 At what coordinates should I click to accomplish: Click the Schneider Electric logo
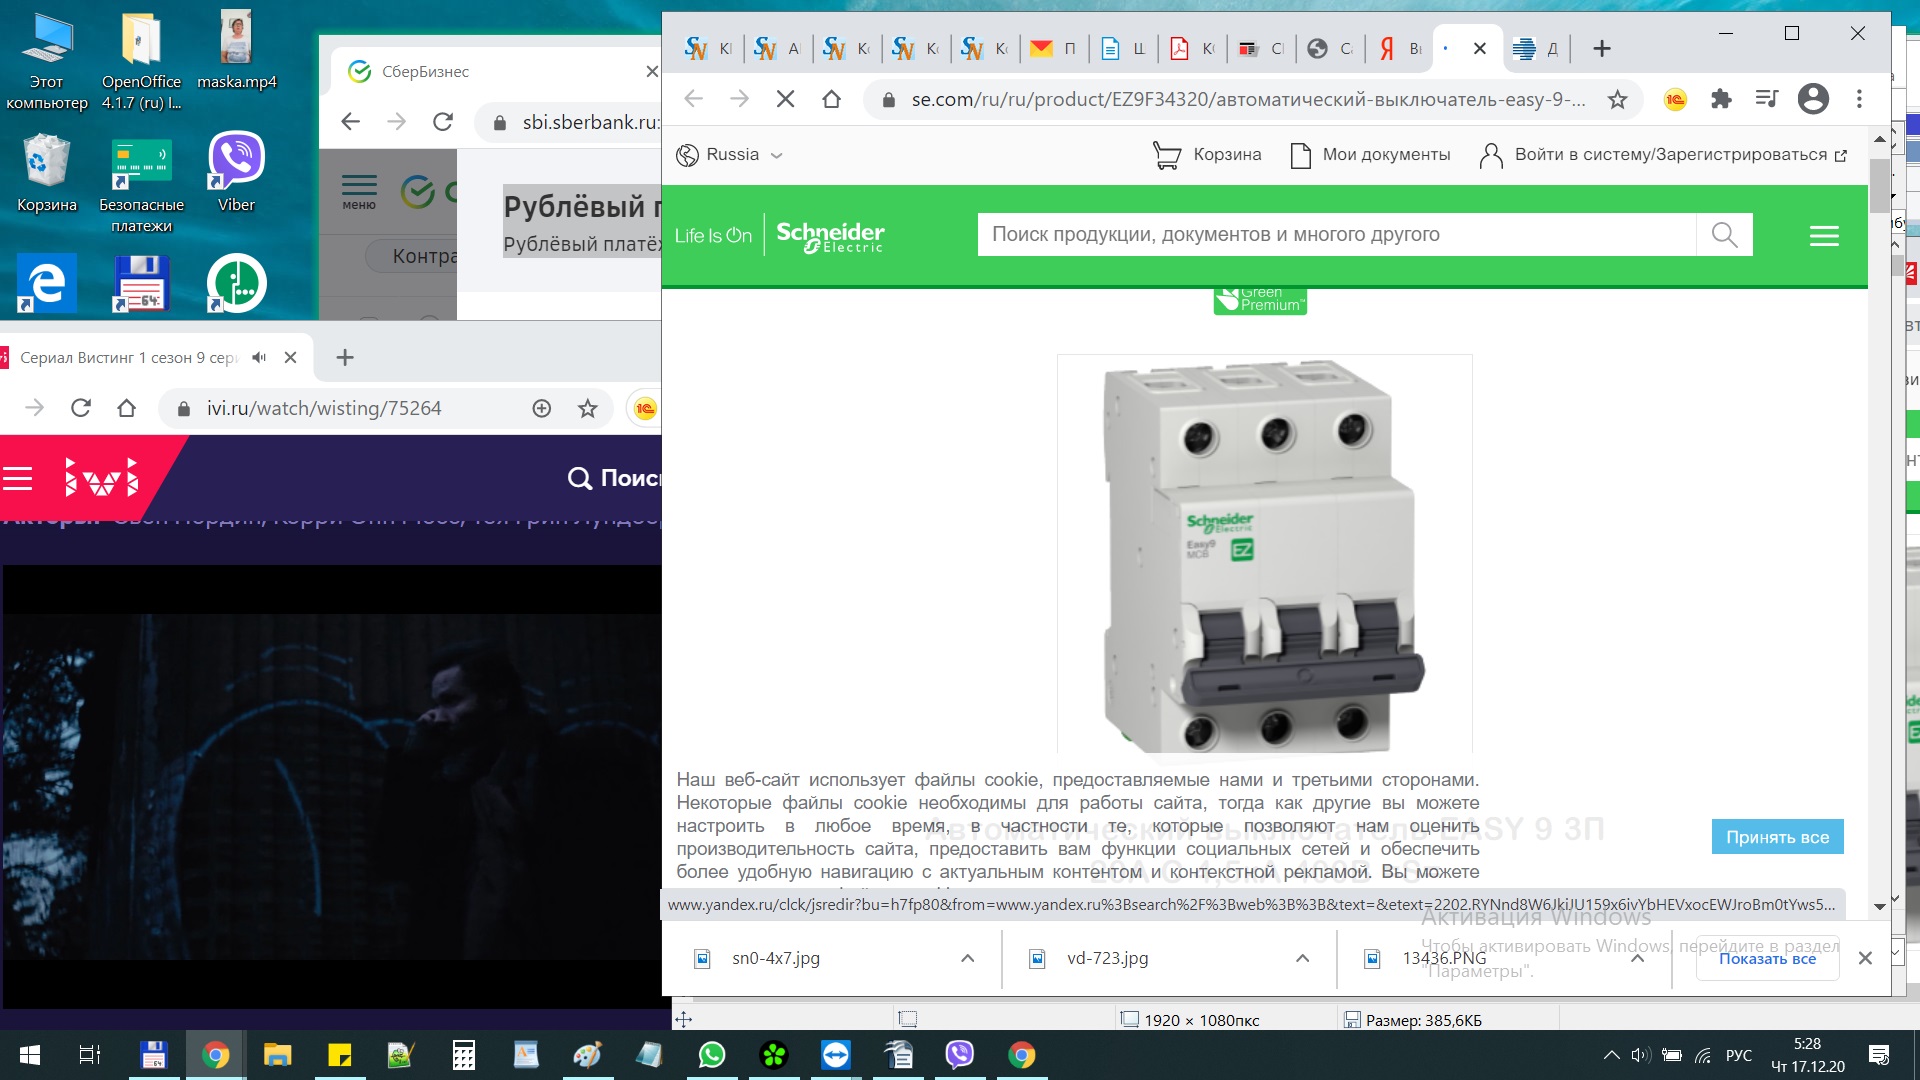pyautogui.click(x=830, y=236)
